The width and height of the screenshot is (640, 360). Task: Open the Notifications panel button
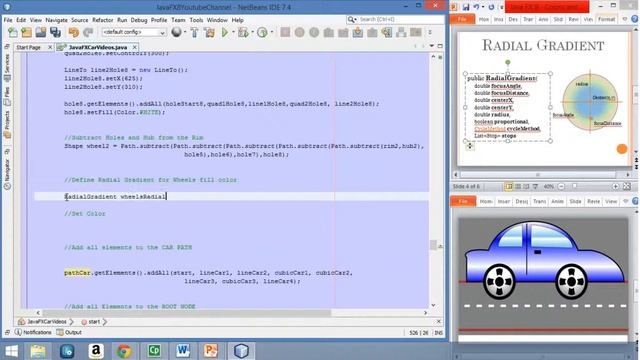(33, 332)
